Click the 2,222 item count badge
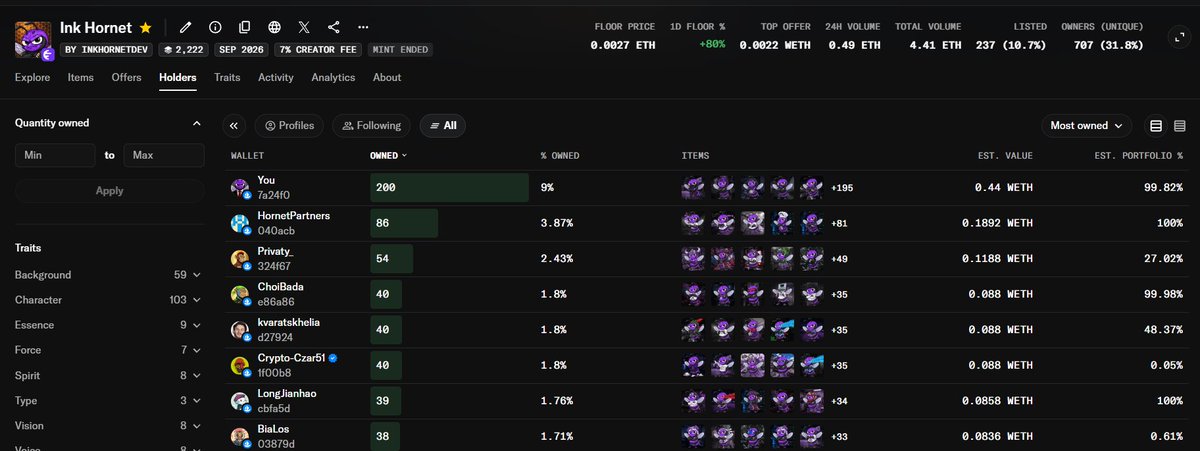This screenshot has height=451, width=1200. pos(184,48)
